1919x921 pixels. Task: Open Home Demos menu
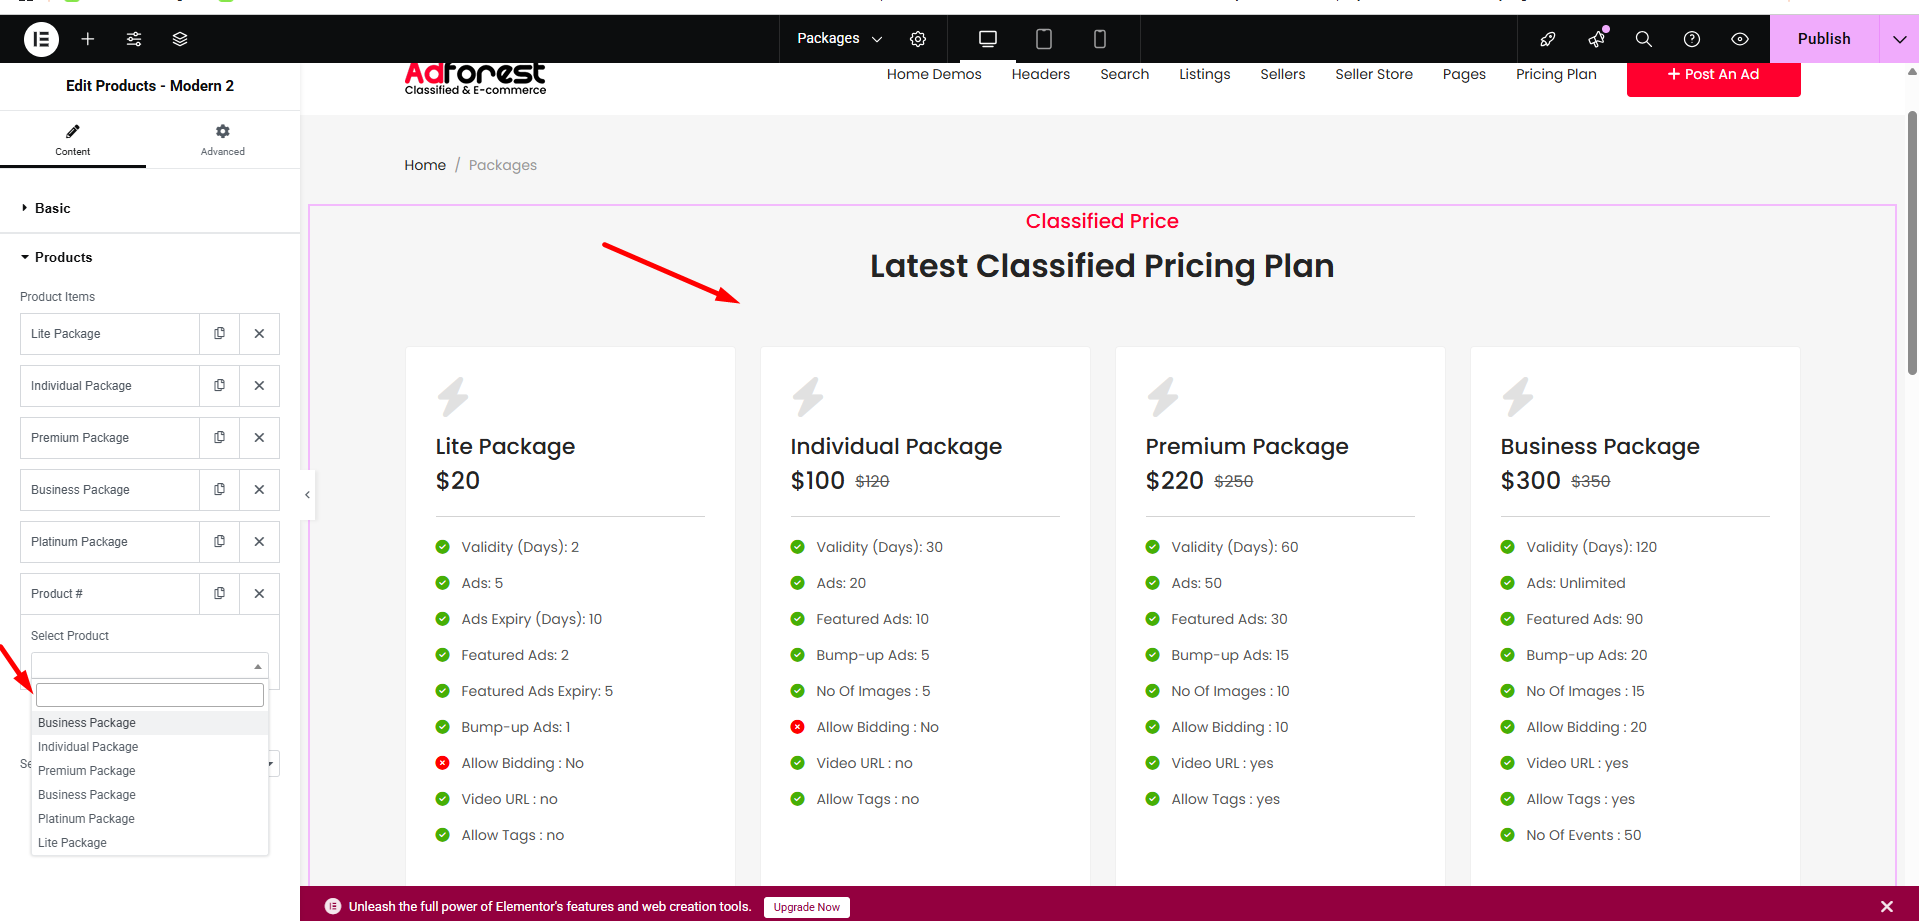click(934, 74)
